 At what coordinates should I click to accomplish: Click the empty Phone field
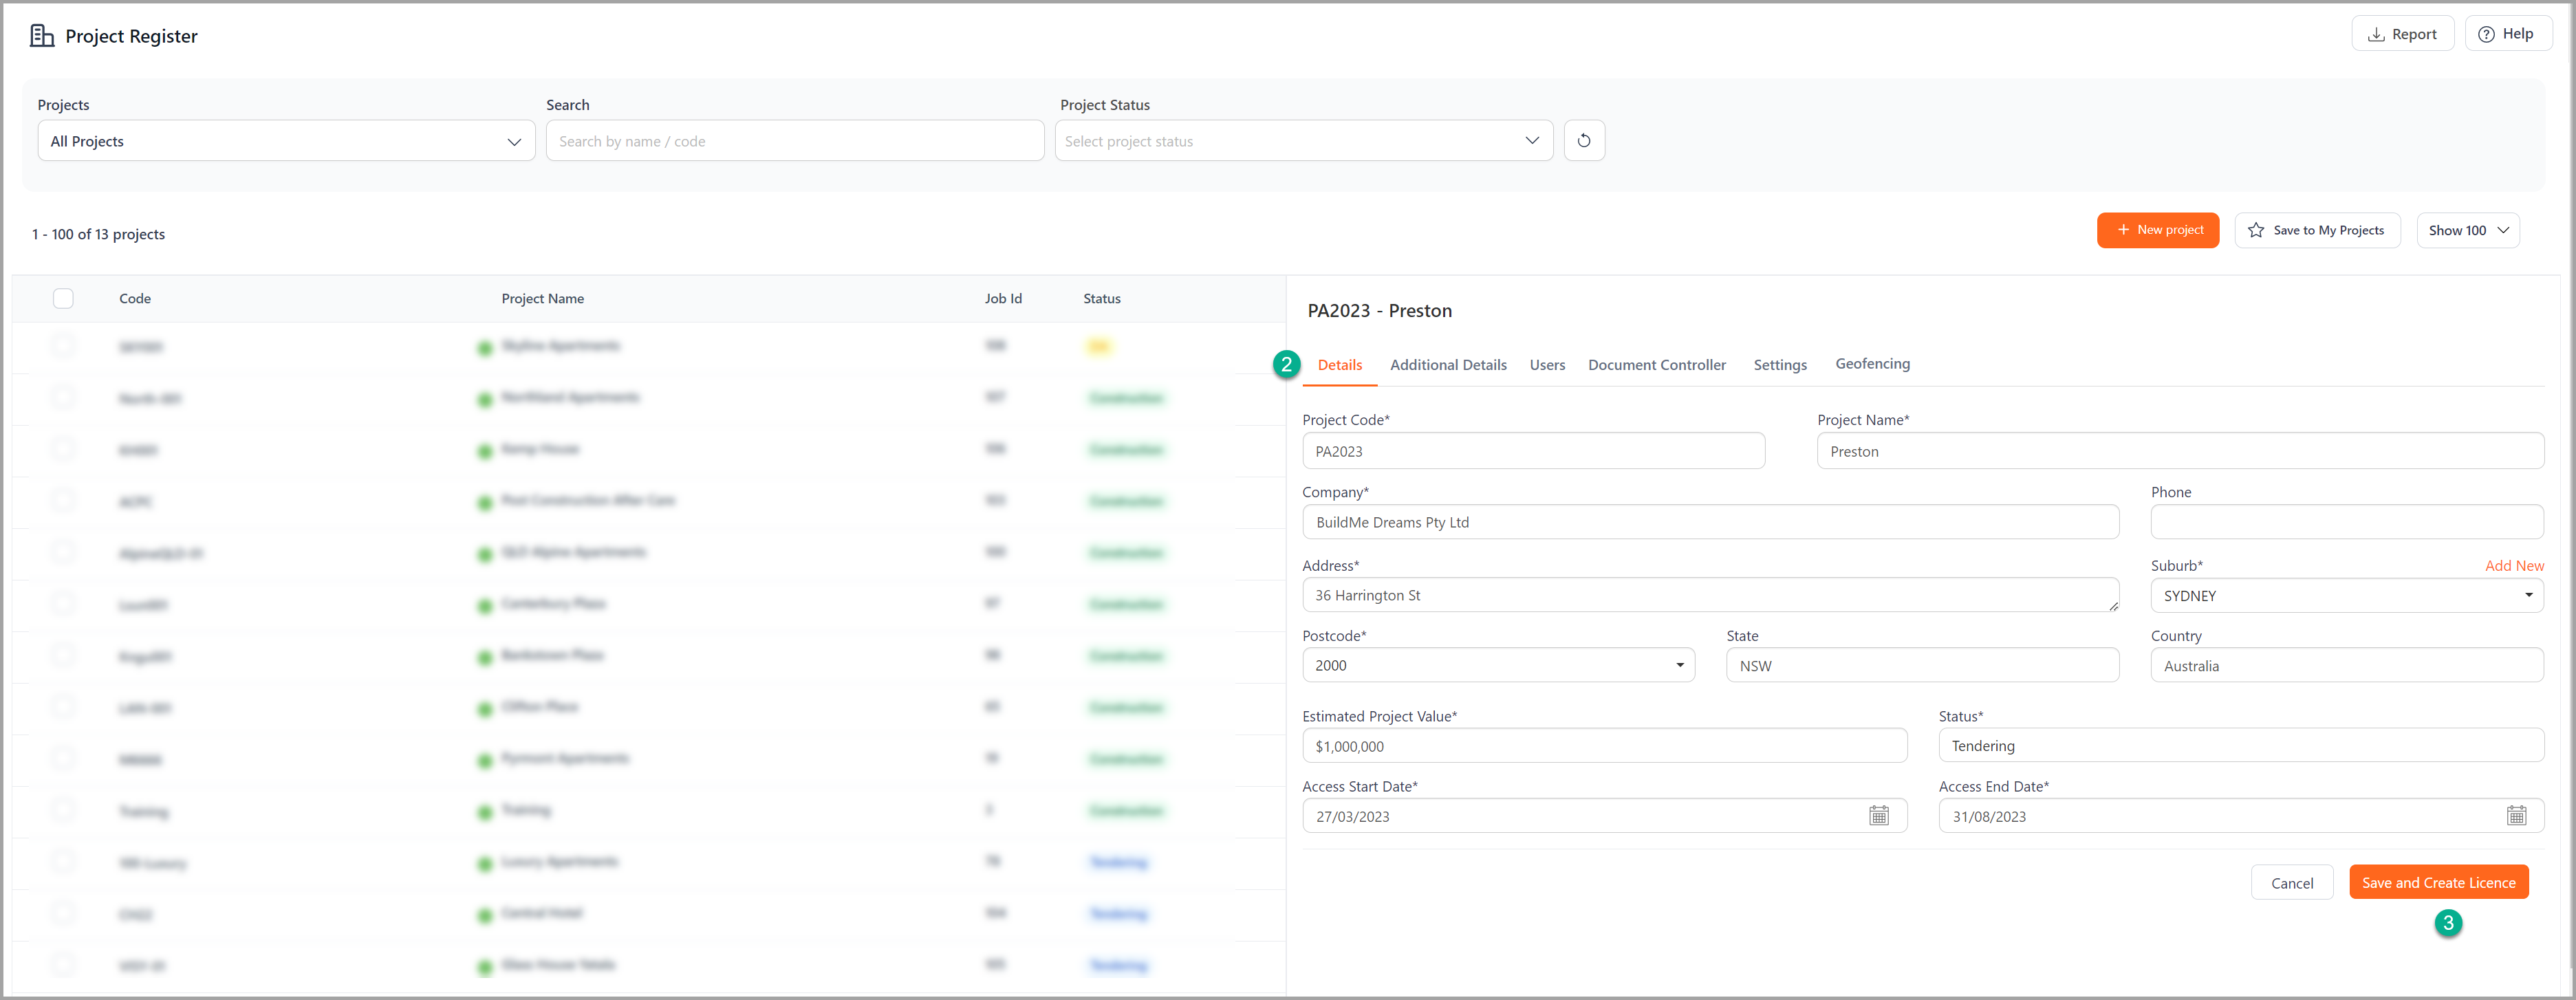pos(2346,523)
